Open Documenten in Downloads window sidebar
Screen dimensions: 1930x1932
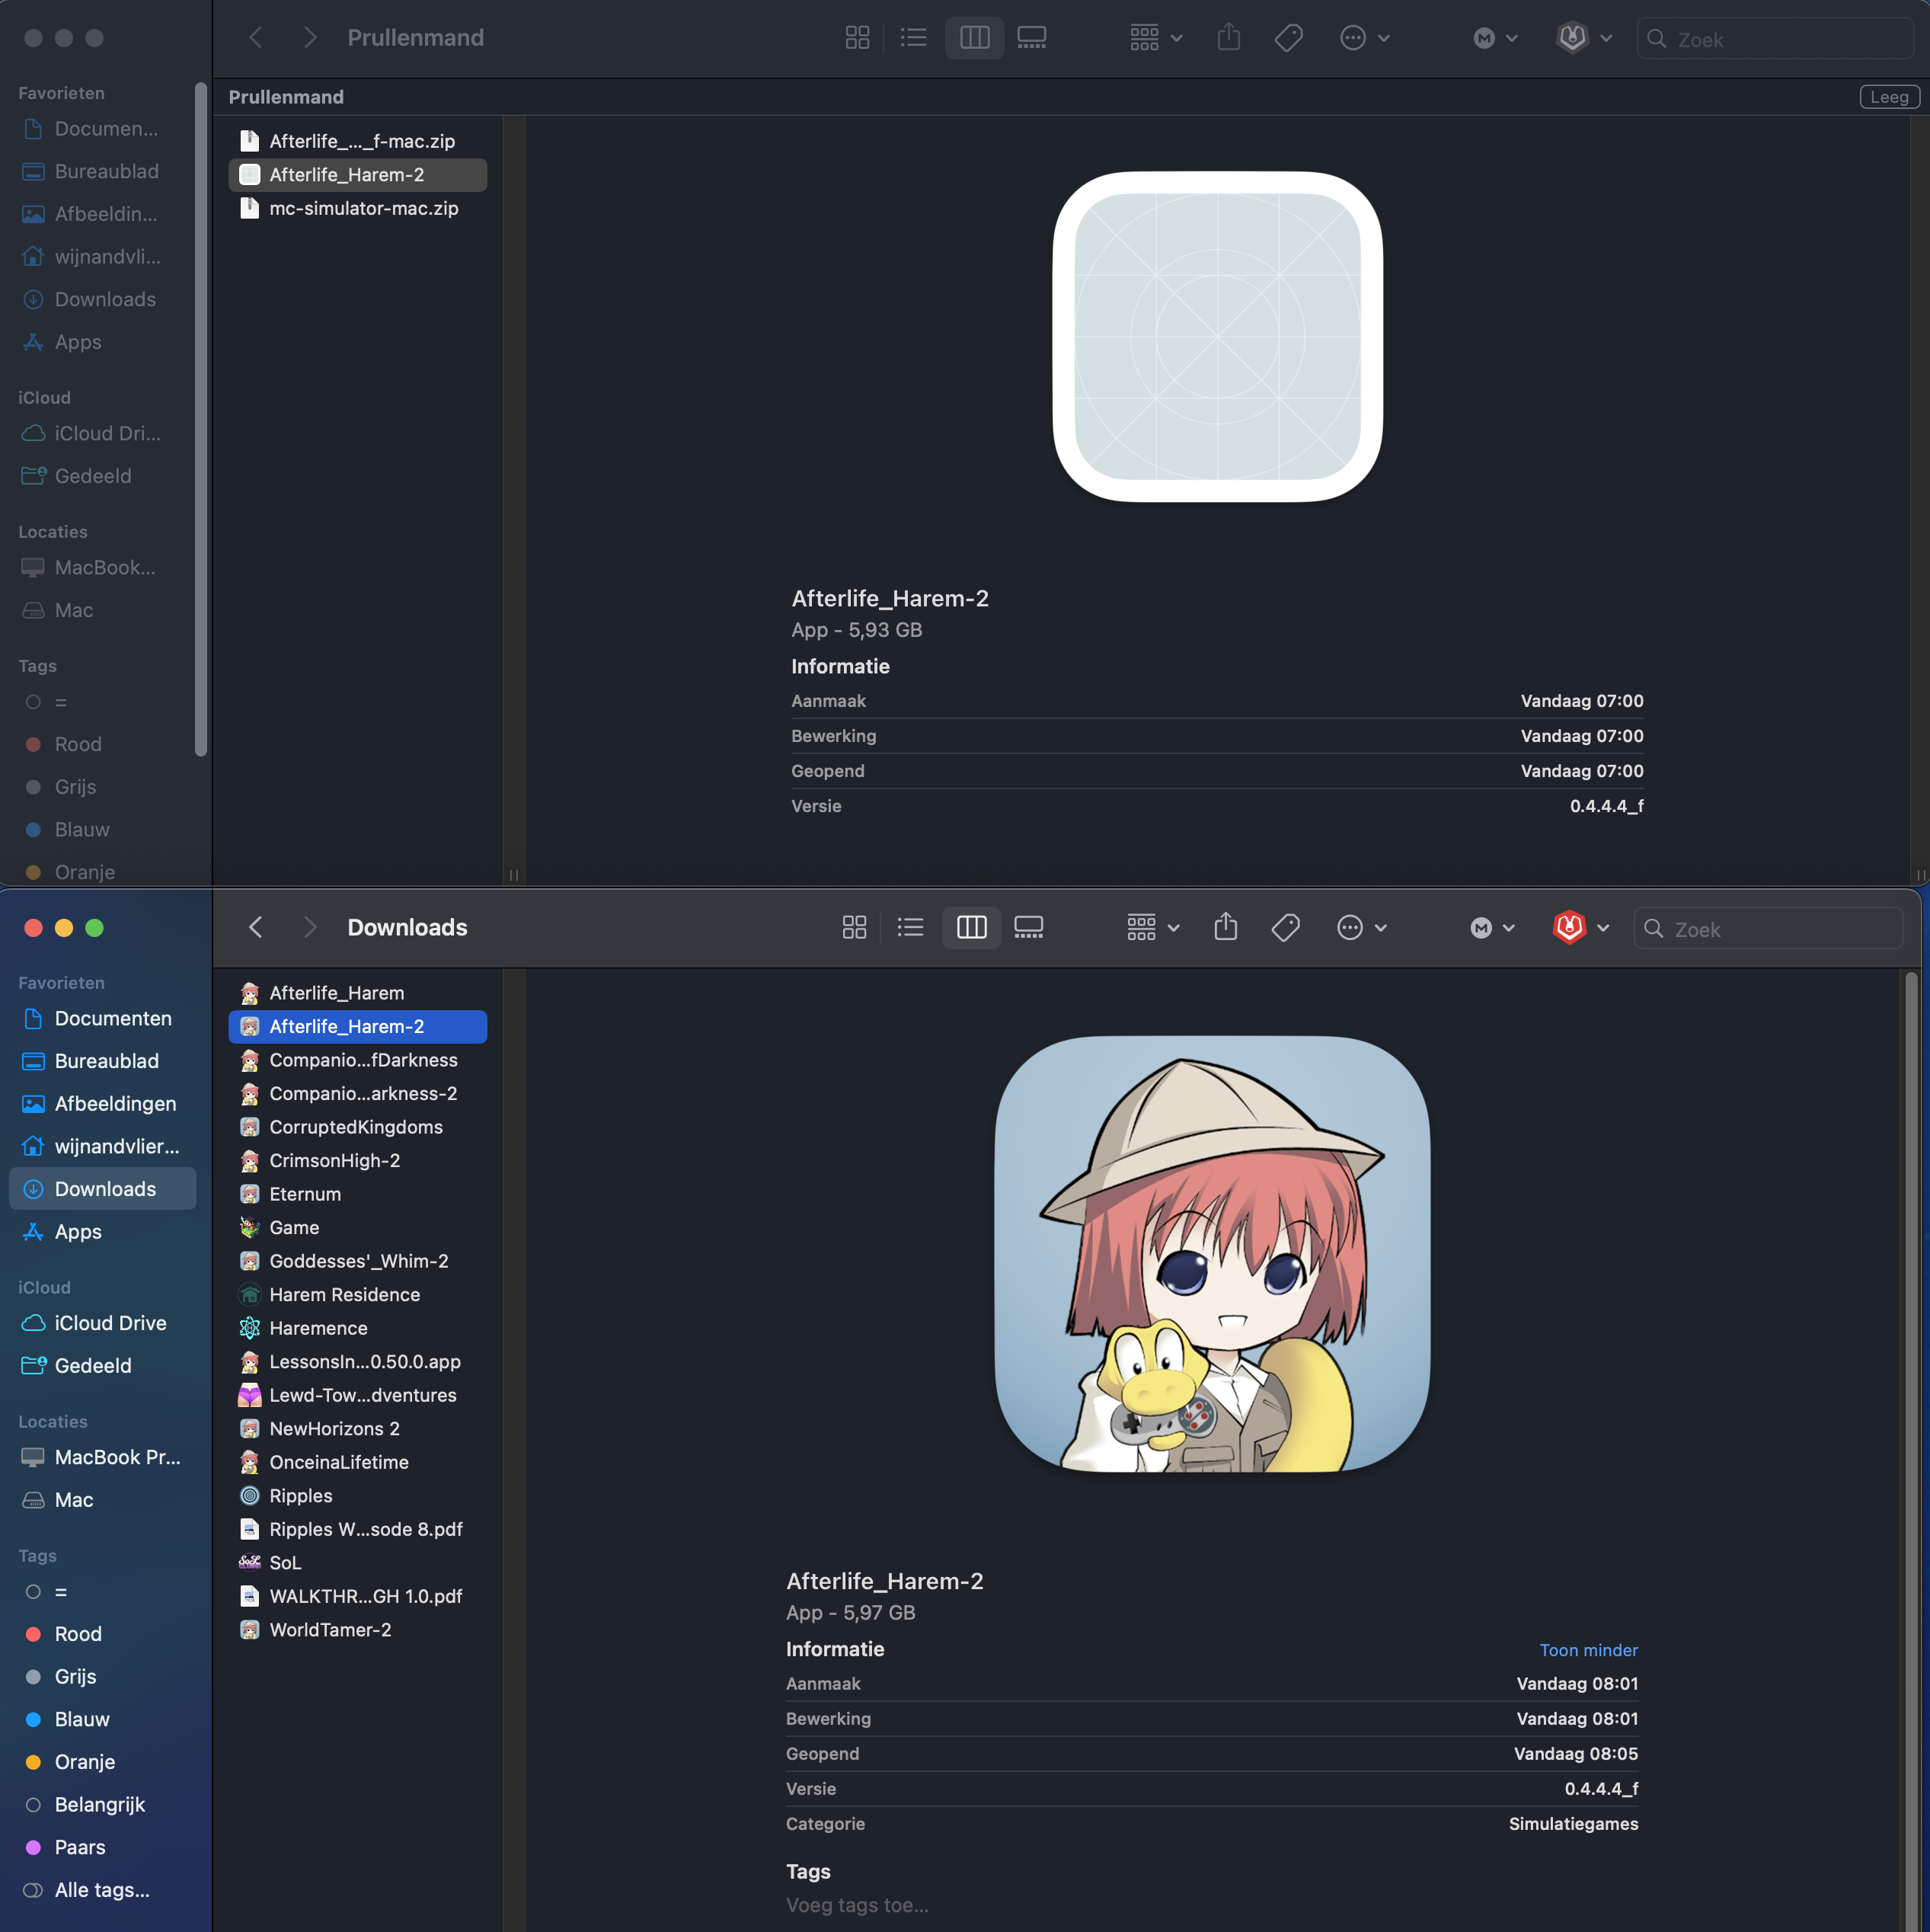point(102,1018)
